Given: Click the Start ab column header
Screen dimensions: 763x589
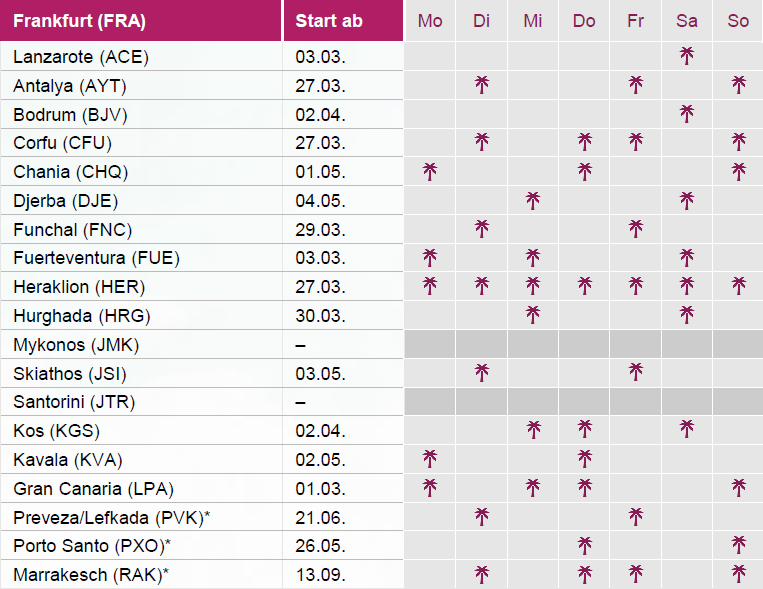Looking at the screenshot, I should point(329,21).
